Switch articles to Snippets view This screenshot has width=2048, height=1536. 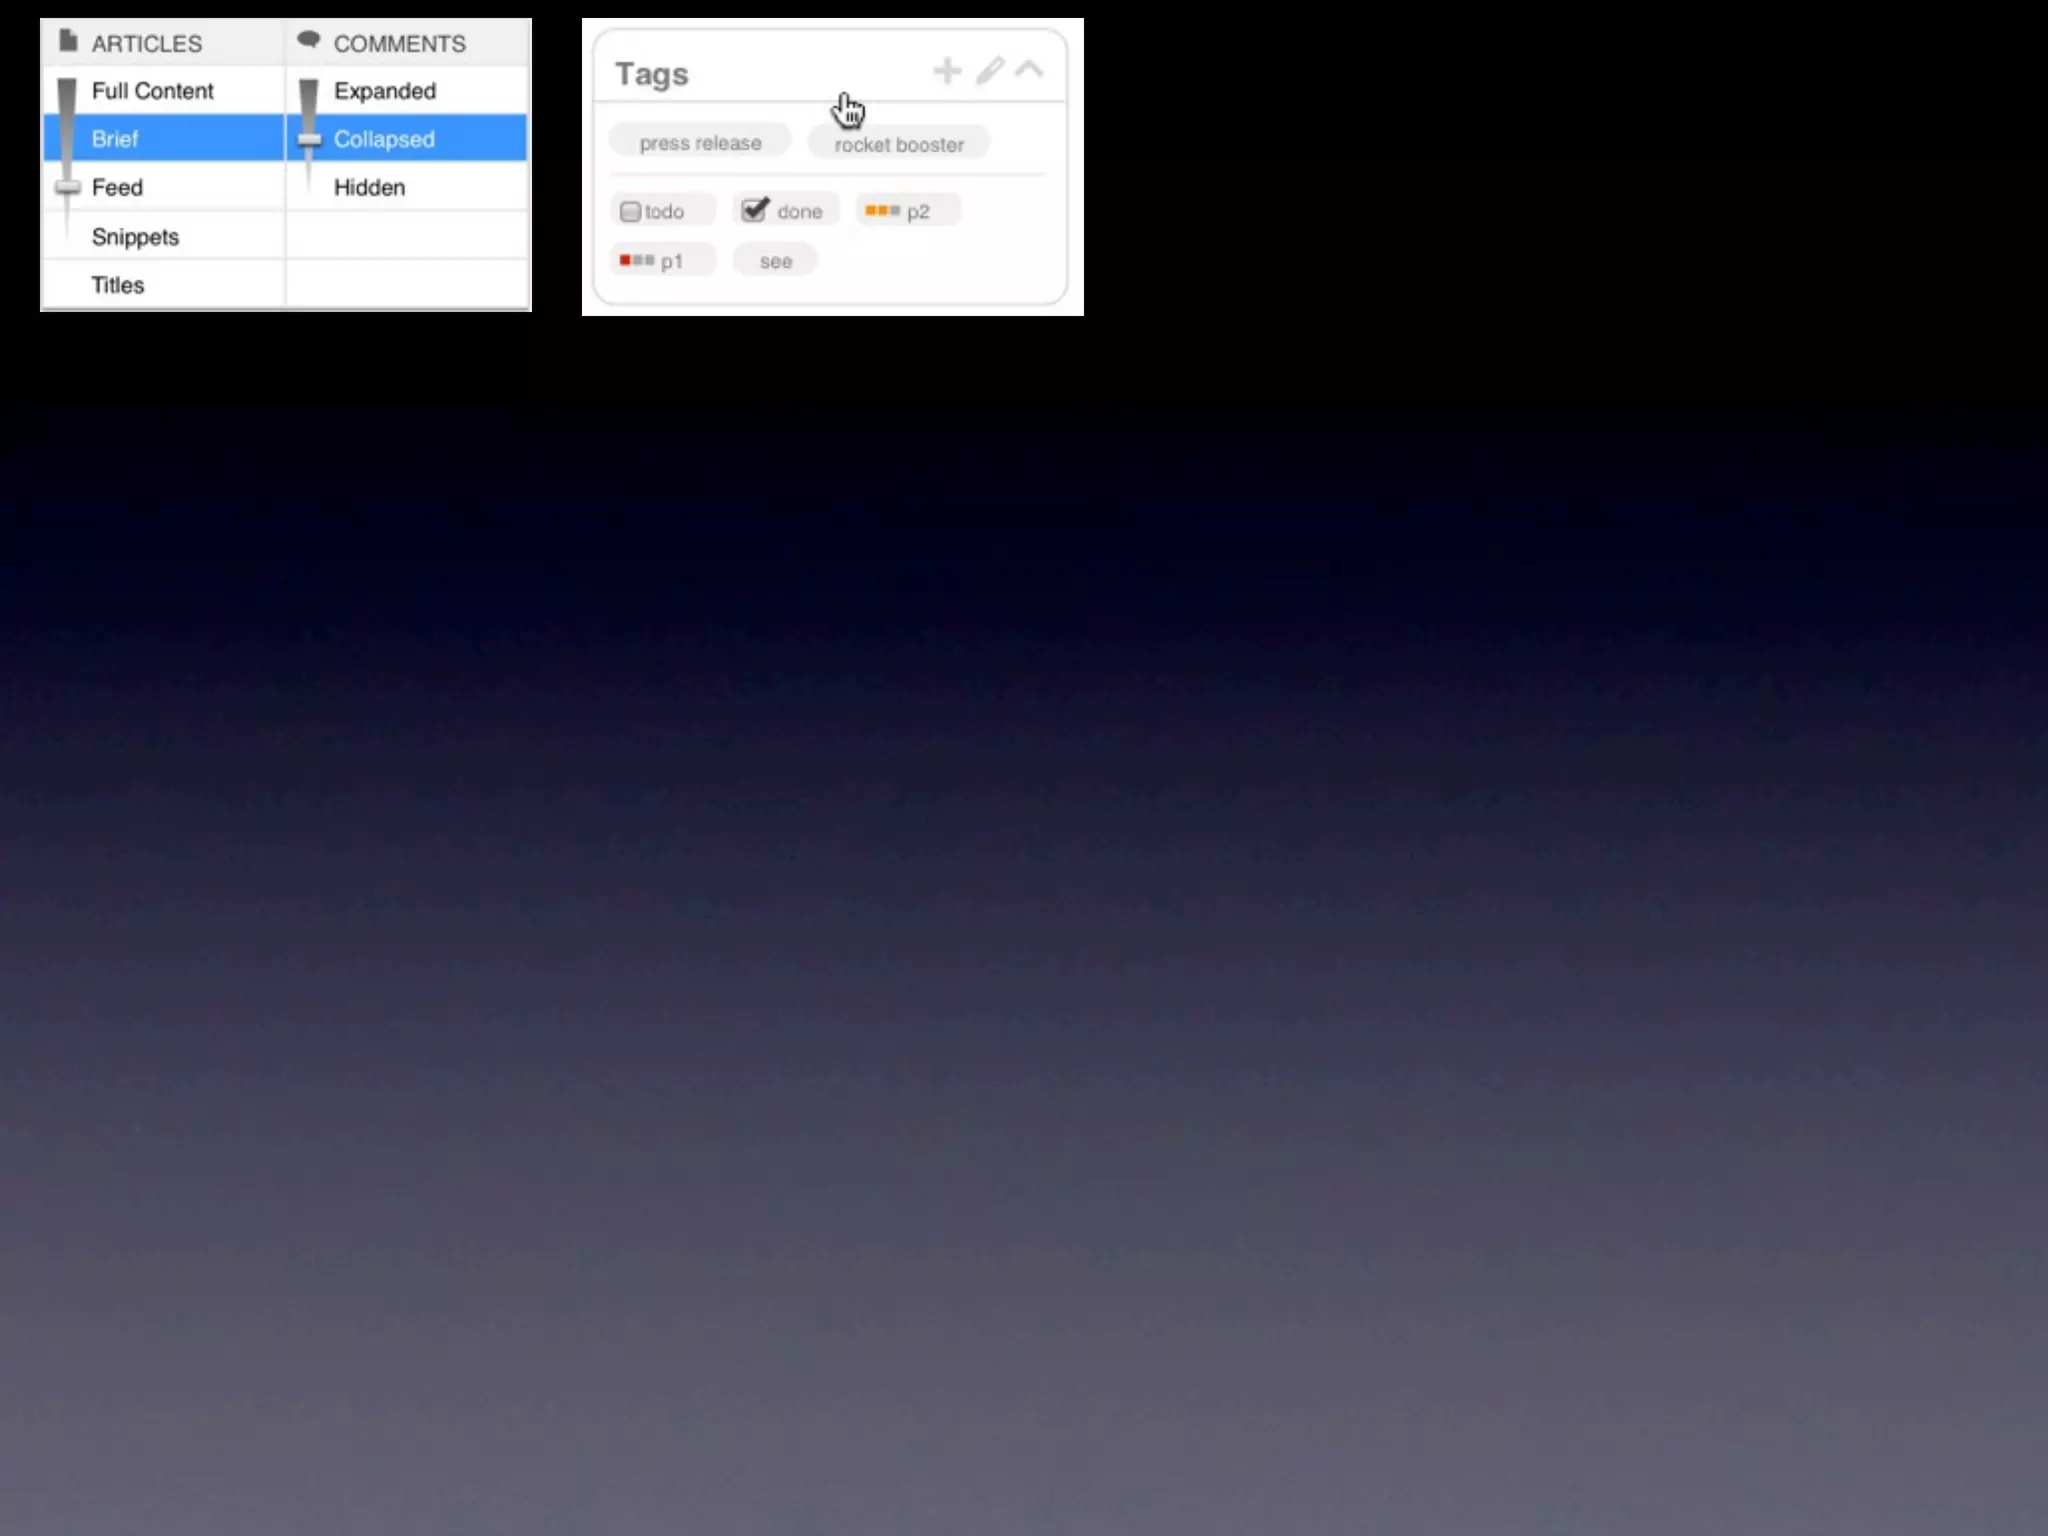(x=164, y=237)
